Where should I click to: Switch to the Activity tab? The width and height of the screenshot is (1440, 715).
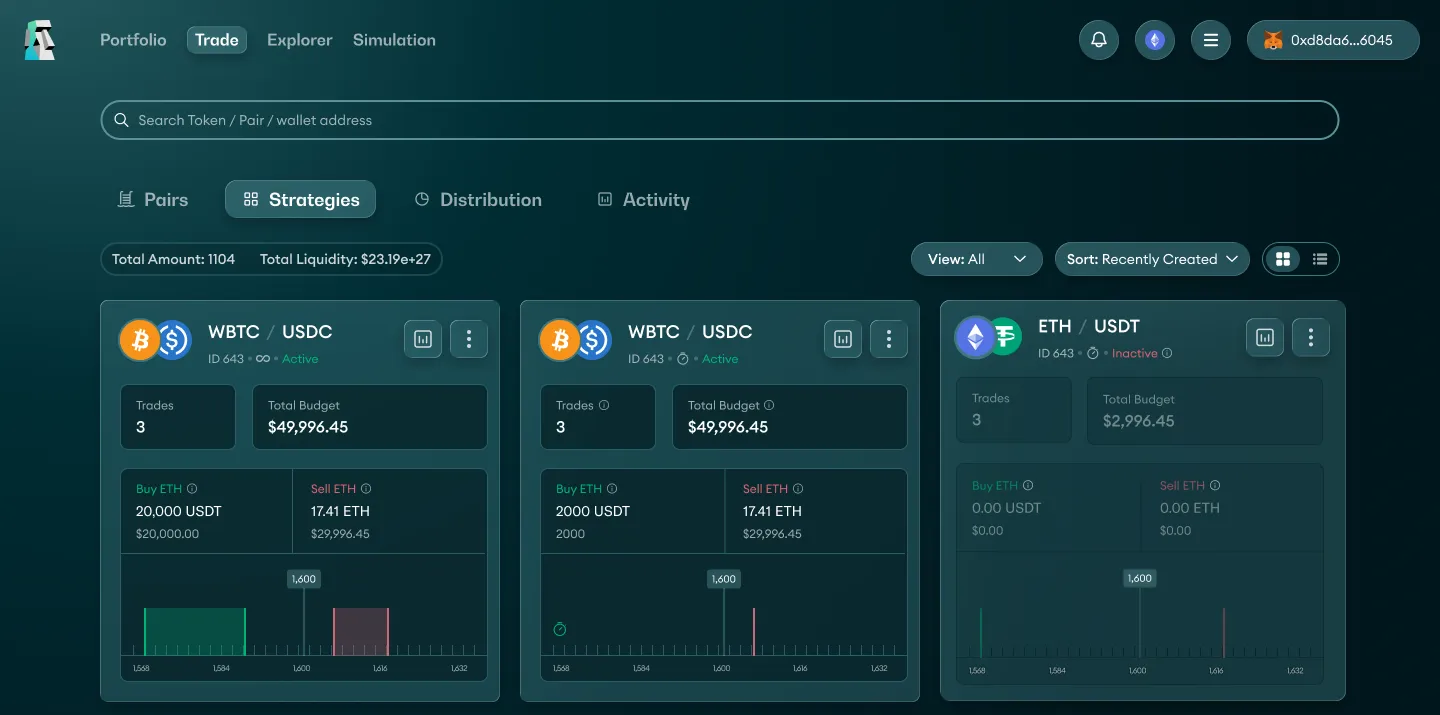tap(643, 199)
